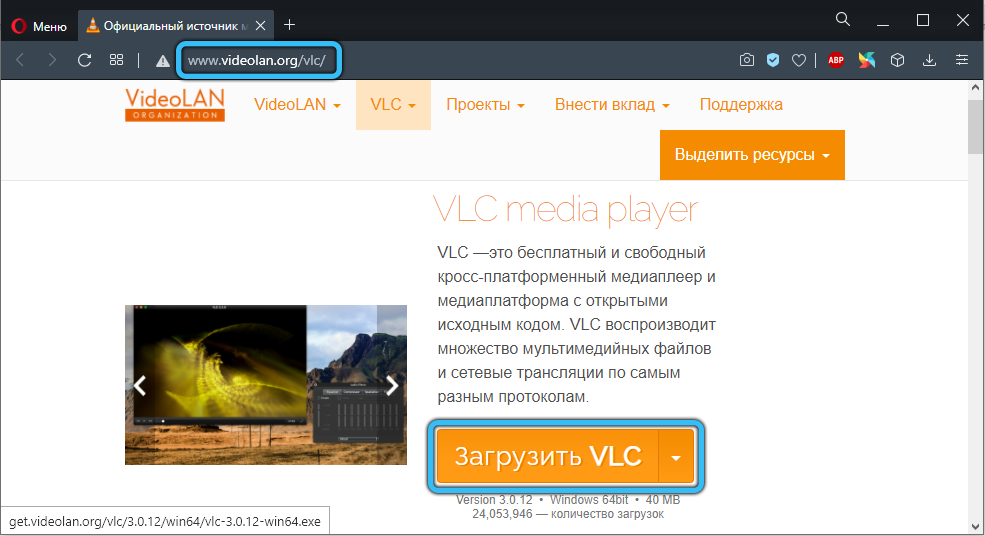Click the Загрузить VLC download button
Viewport: 985px width, 536px height.
tap(548, 457)
